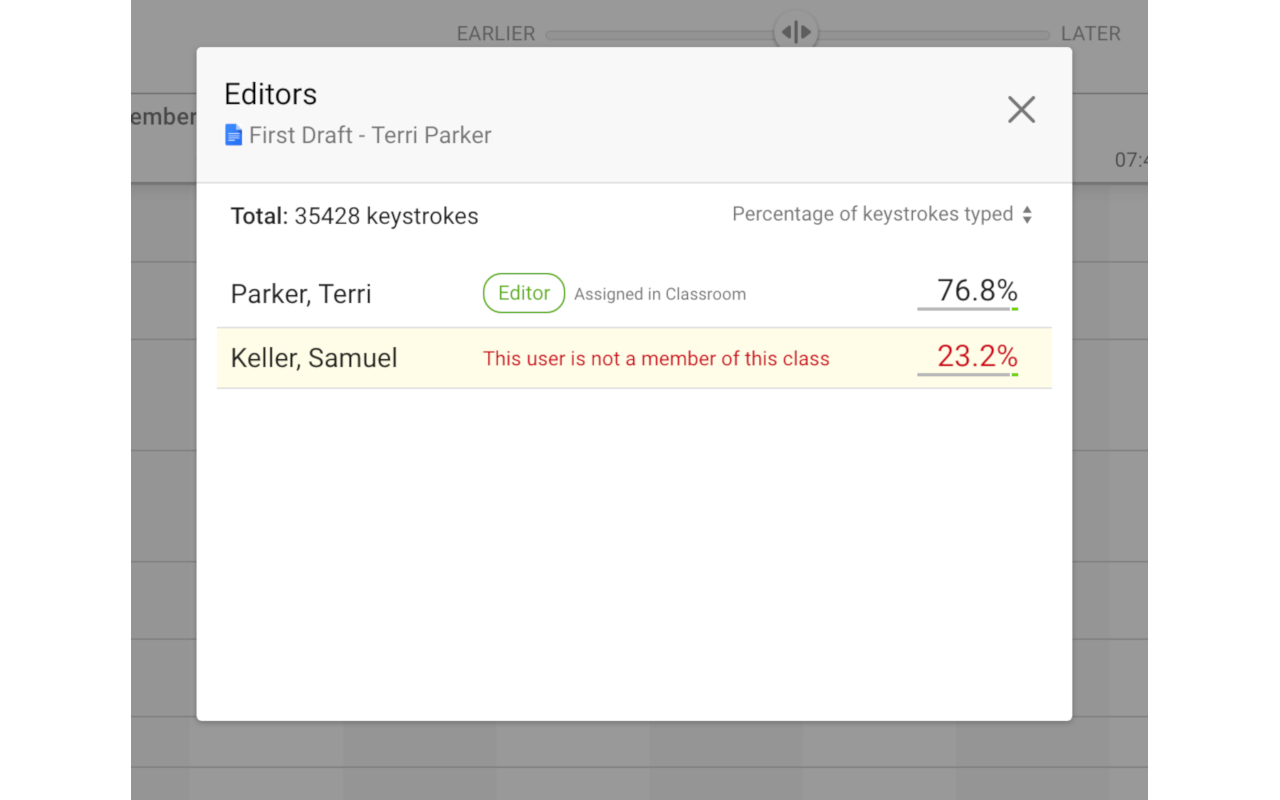Image resolution: width=1280 pixels, height=800 pixels.
Task: Click the LATER timeline label
Action: coord(1090,34)
